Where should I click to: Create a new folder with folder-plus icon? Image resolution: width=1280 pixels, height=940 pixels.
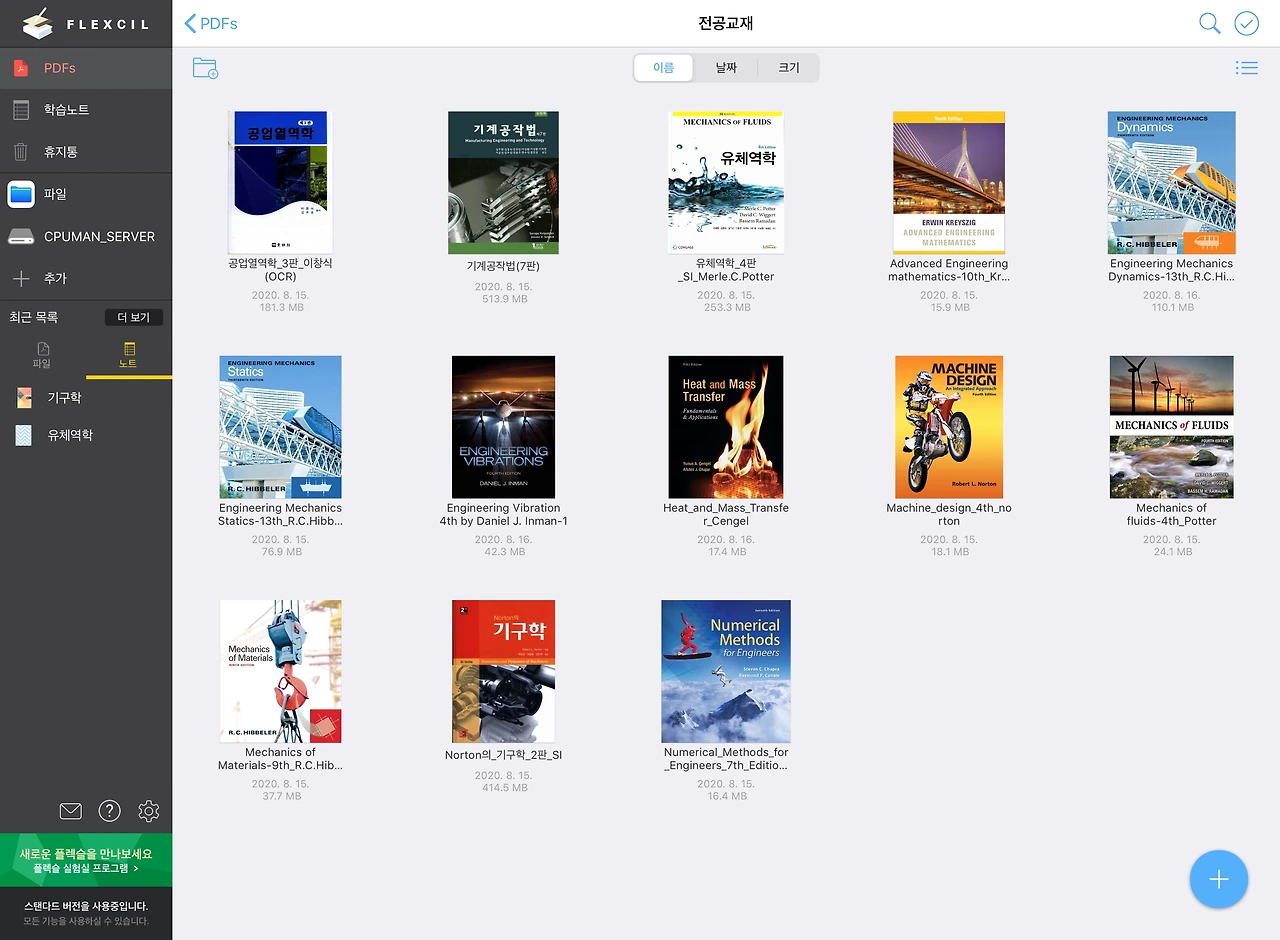coord(205,68)
